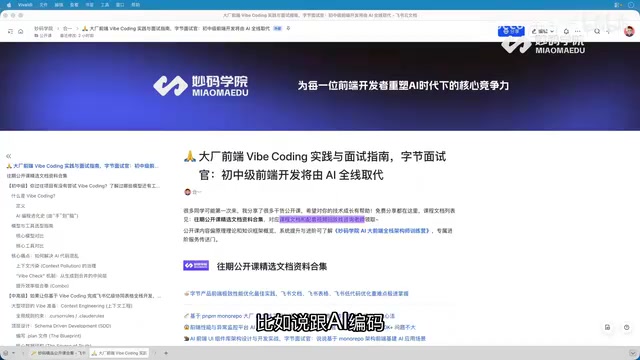Open document notifications bell
The width and height of the screenshot is (640, 360).
(566, 31)
